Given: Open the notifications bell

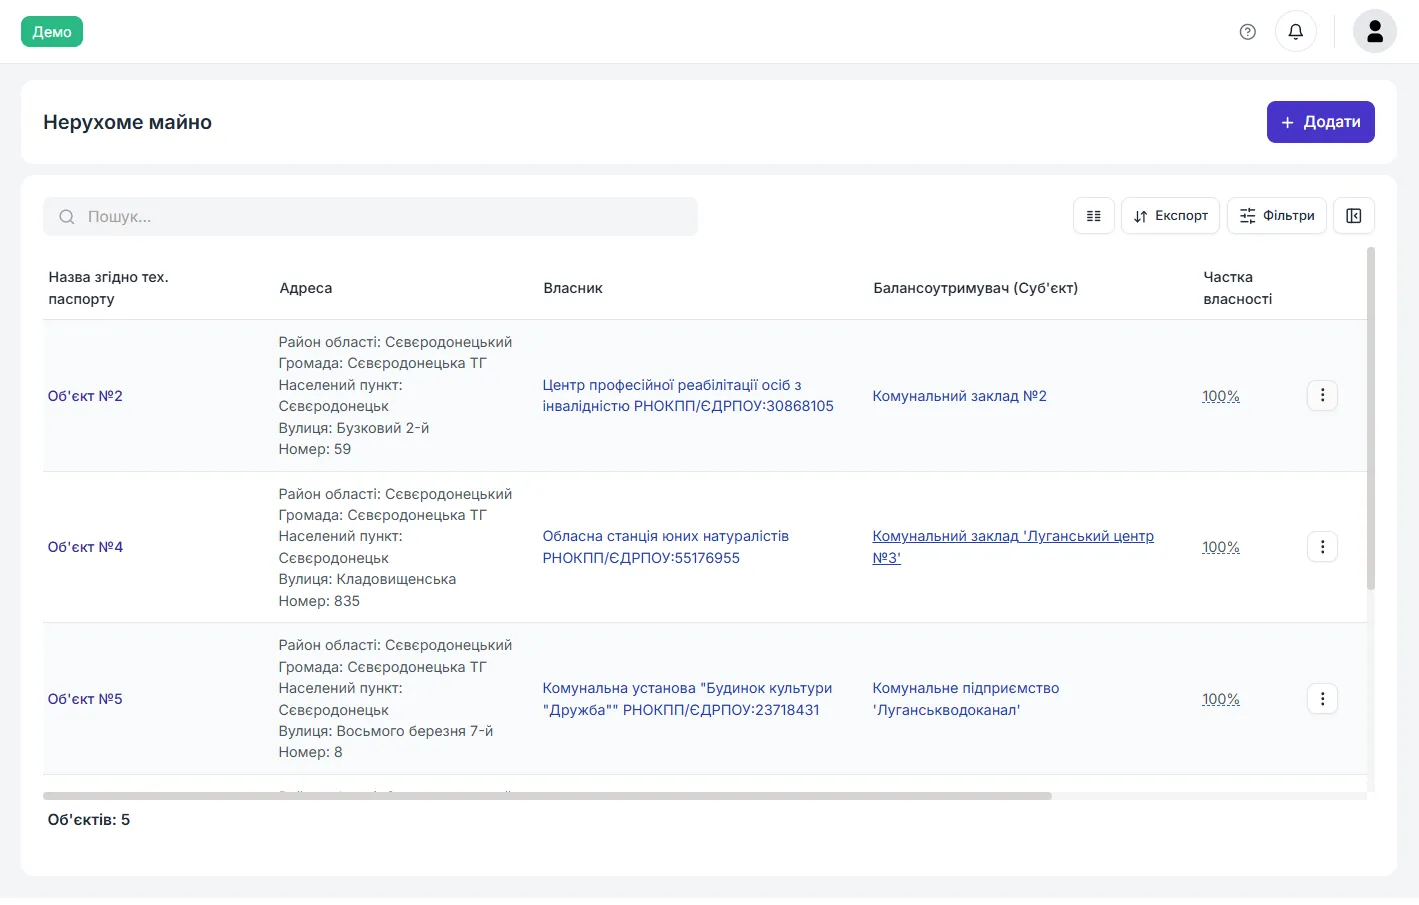Looking at the screenshot, I should (x=1295, y=32).
